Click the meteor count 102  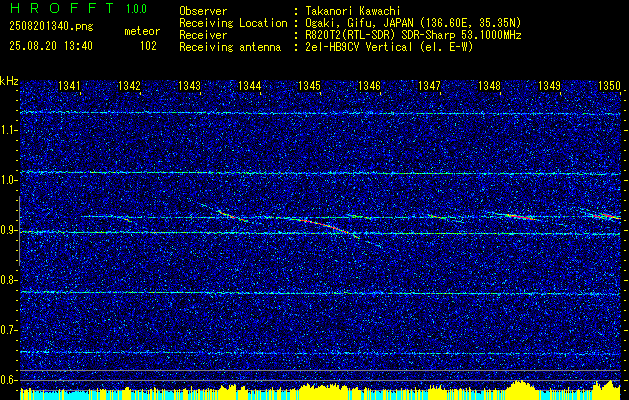pos(148,46)
